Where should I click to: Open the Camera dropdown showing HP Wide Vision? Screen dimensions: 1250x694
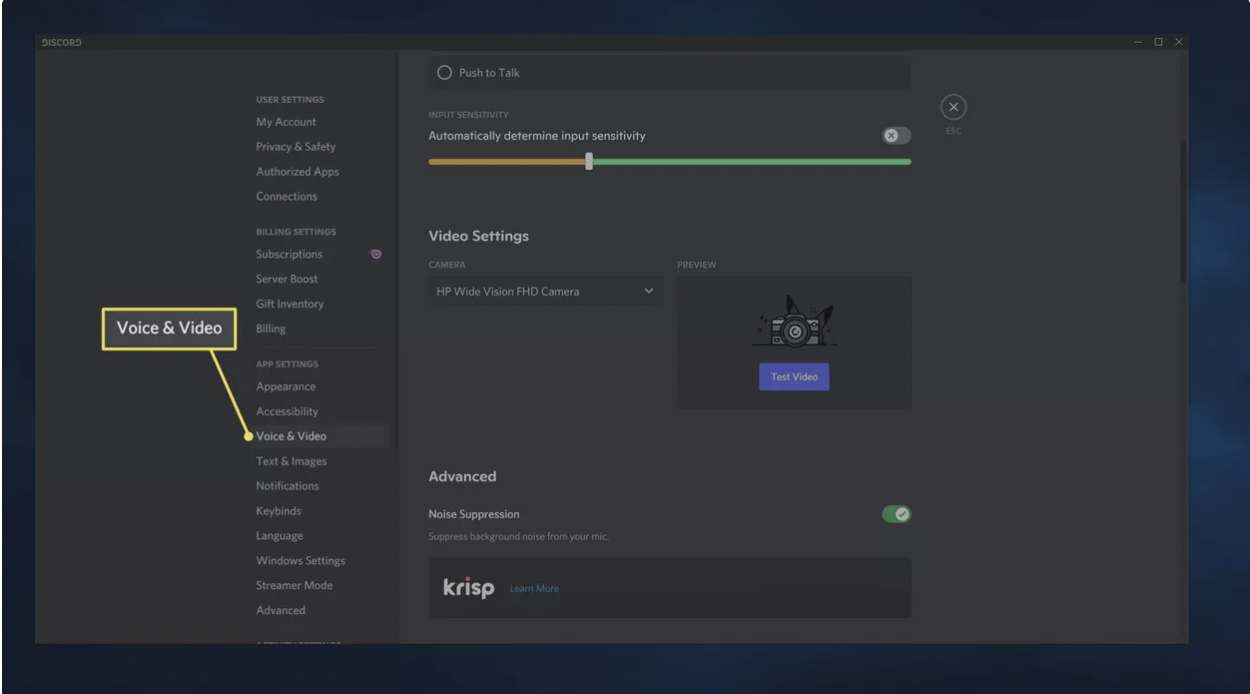[545, 291]
